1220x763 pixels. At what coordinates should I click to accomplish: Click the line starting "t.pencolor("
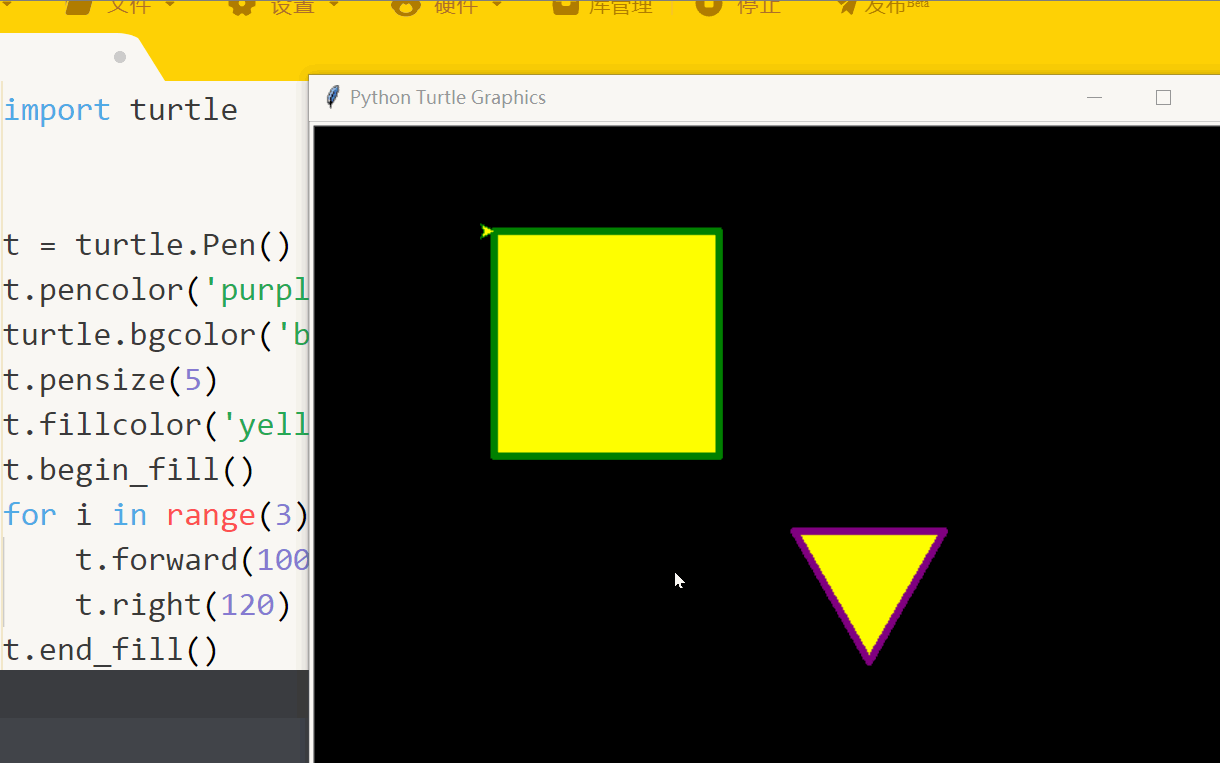coord(156,290)
